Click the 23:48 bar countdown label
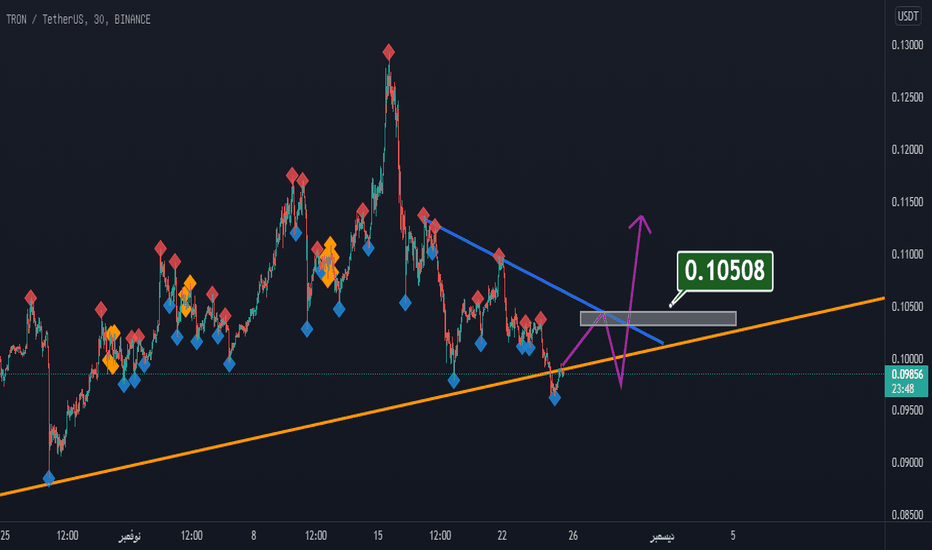 [x=902, y=389]
